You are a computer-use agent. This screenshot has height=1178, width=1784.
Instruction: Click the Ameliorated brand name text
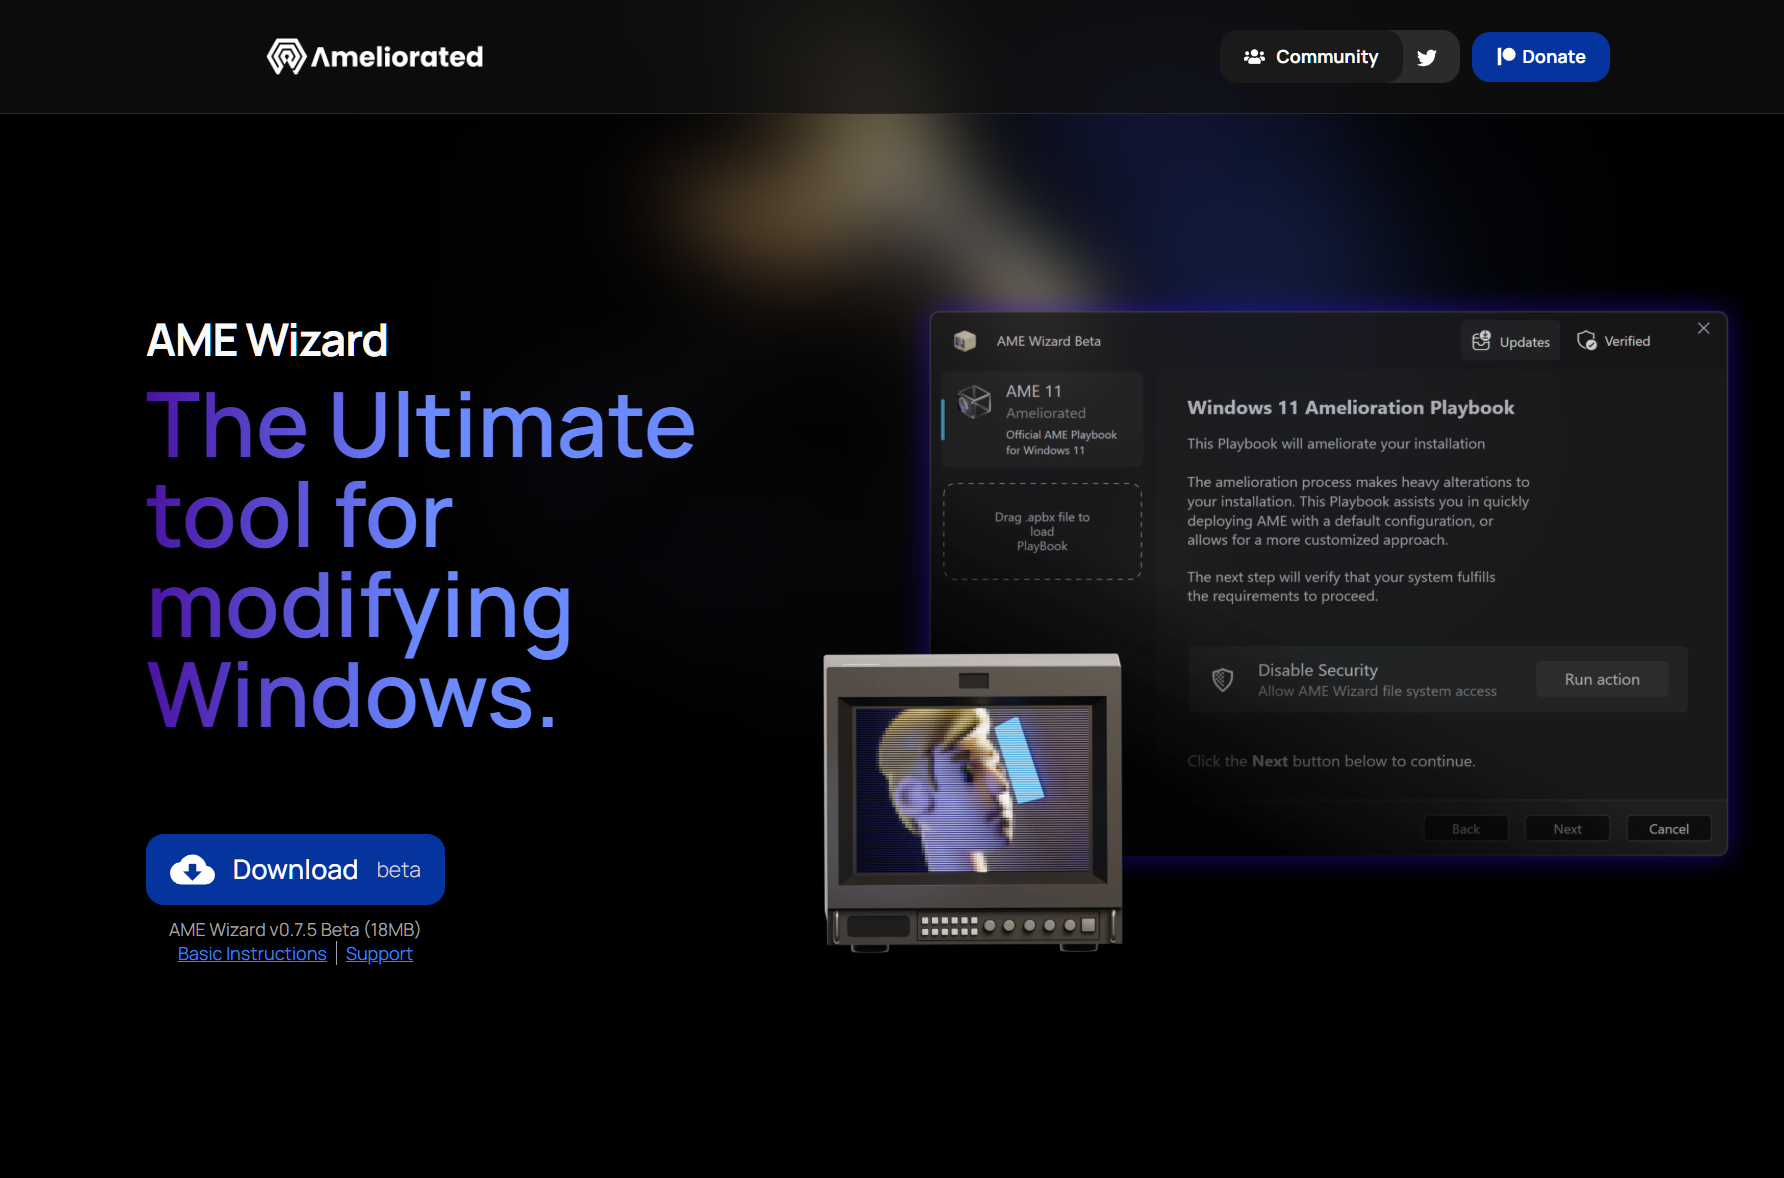pos(397,57)
